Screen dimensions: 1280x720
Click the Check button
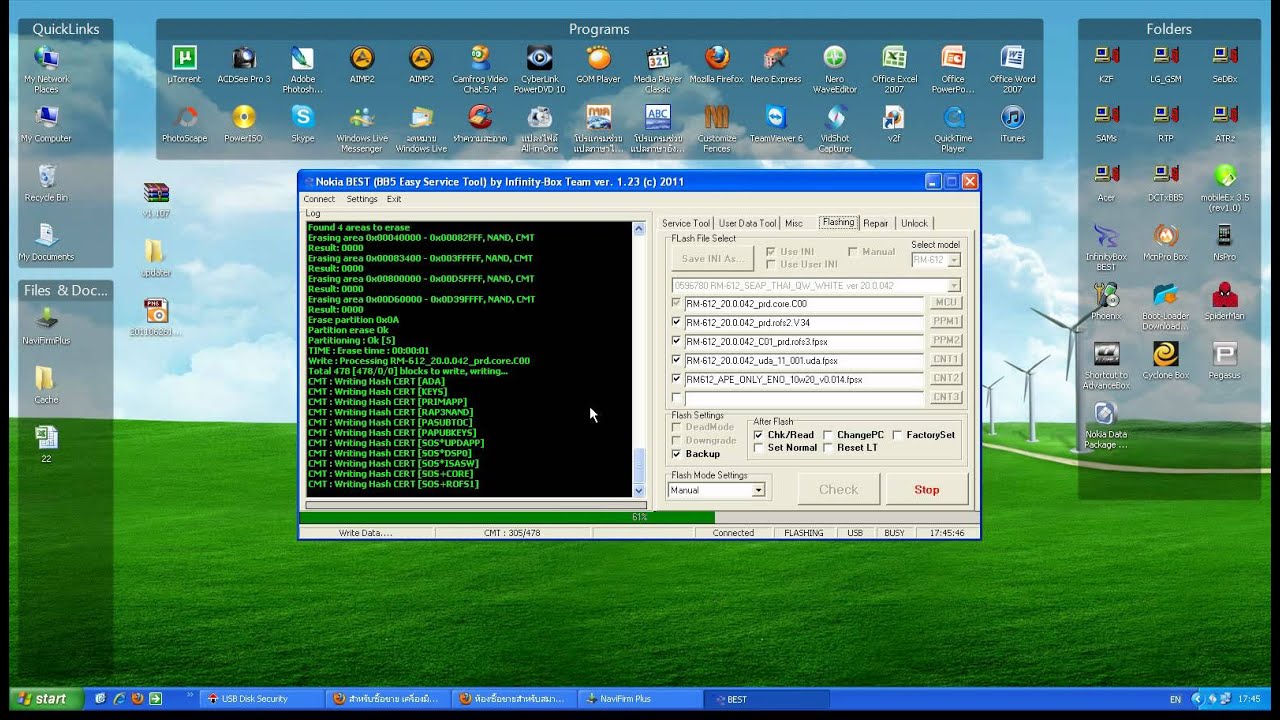click(839, 489)
